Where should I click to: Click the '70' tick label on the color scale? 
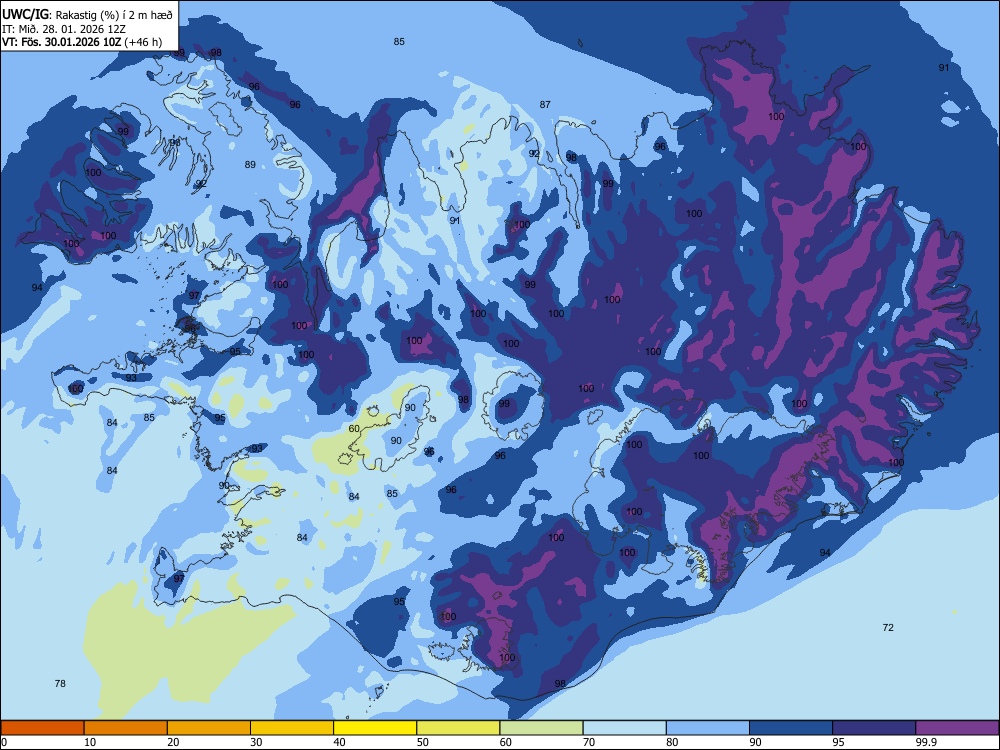coord(589,742)
